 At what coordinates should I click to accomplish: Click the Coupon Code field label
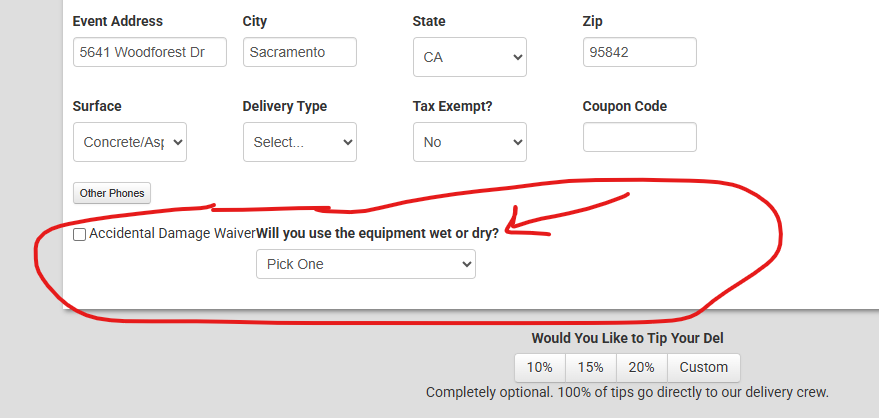(x=624, y=106)
